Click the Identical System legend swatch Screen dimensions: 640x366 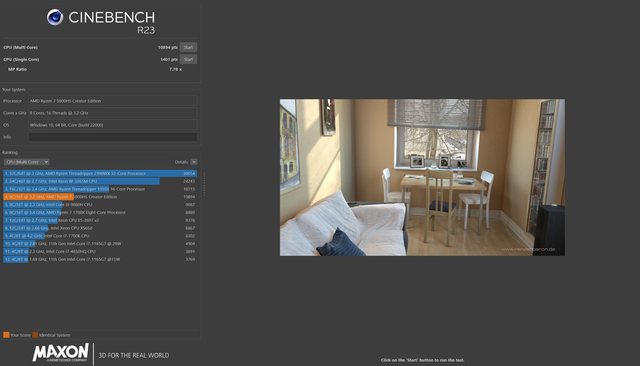point(36,335)
